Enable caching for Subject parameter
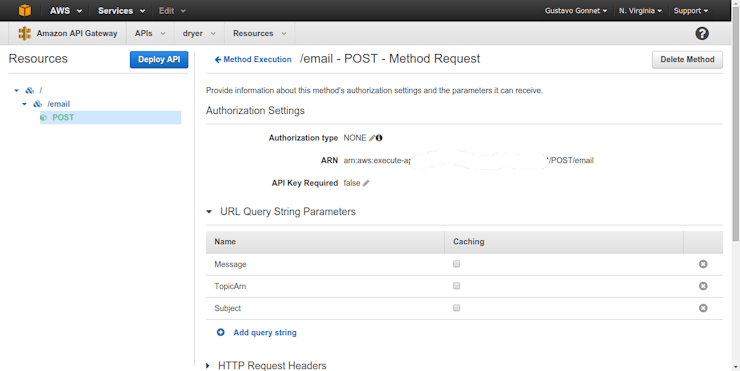 tap(456, 308)
